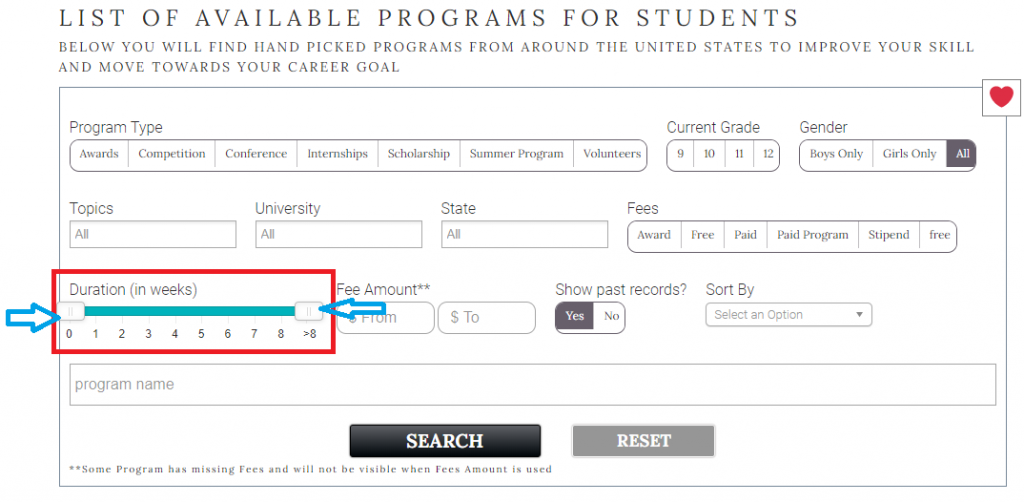Open the Topics dropdown field

point(153,234)
